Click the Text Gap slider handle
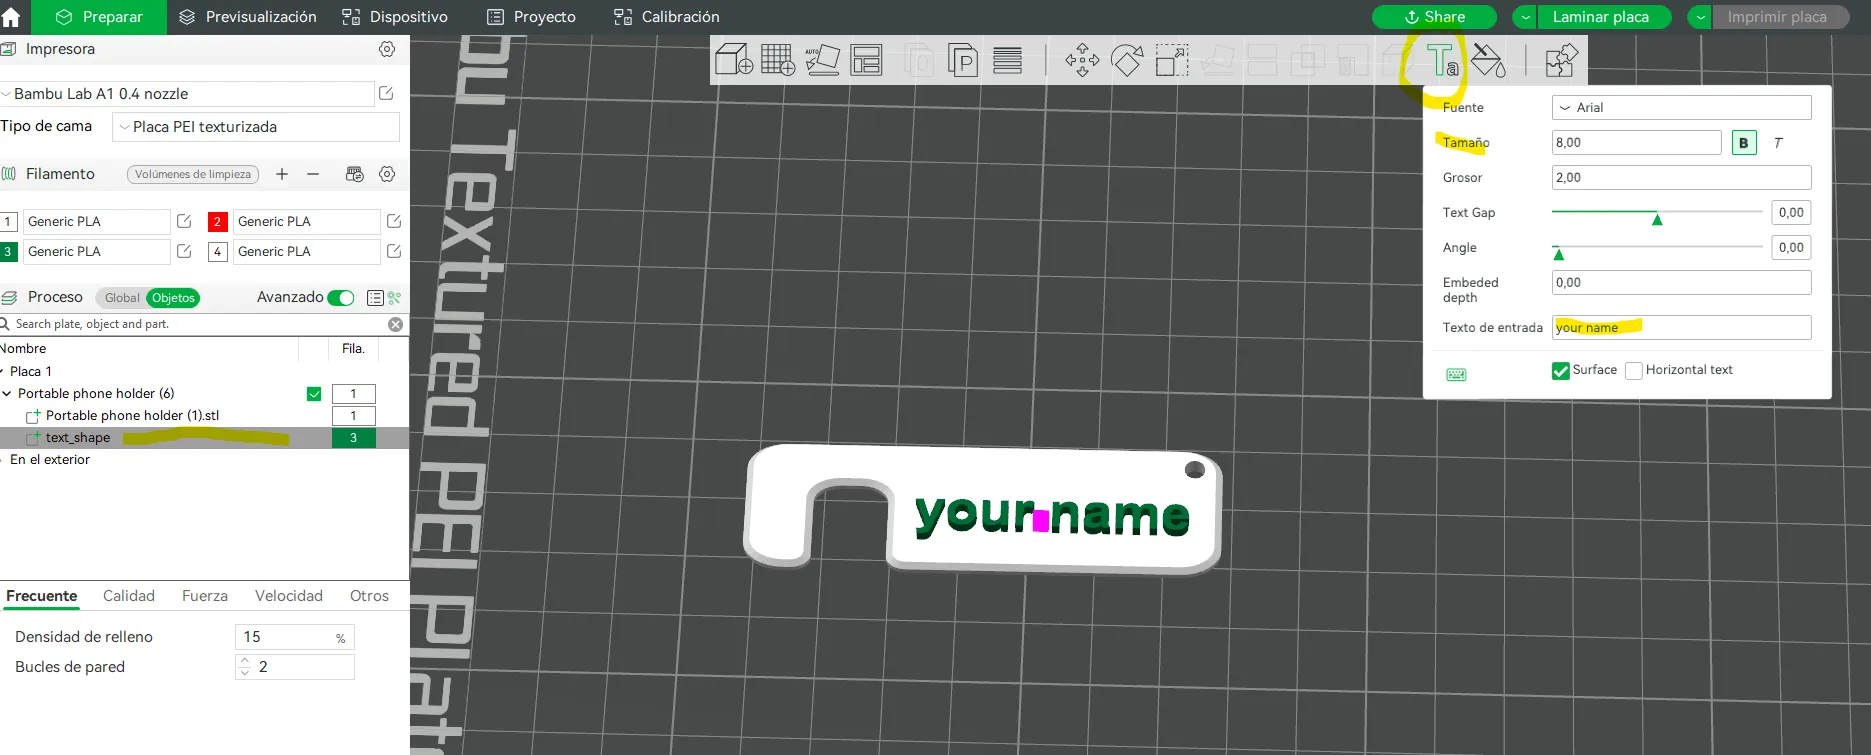The width and height of the screenshot is (1871, 755). [1657, 219]
